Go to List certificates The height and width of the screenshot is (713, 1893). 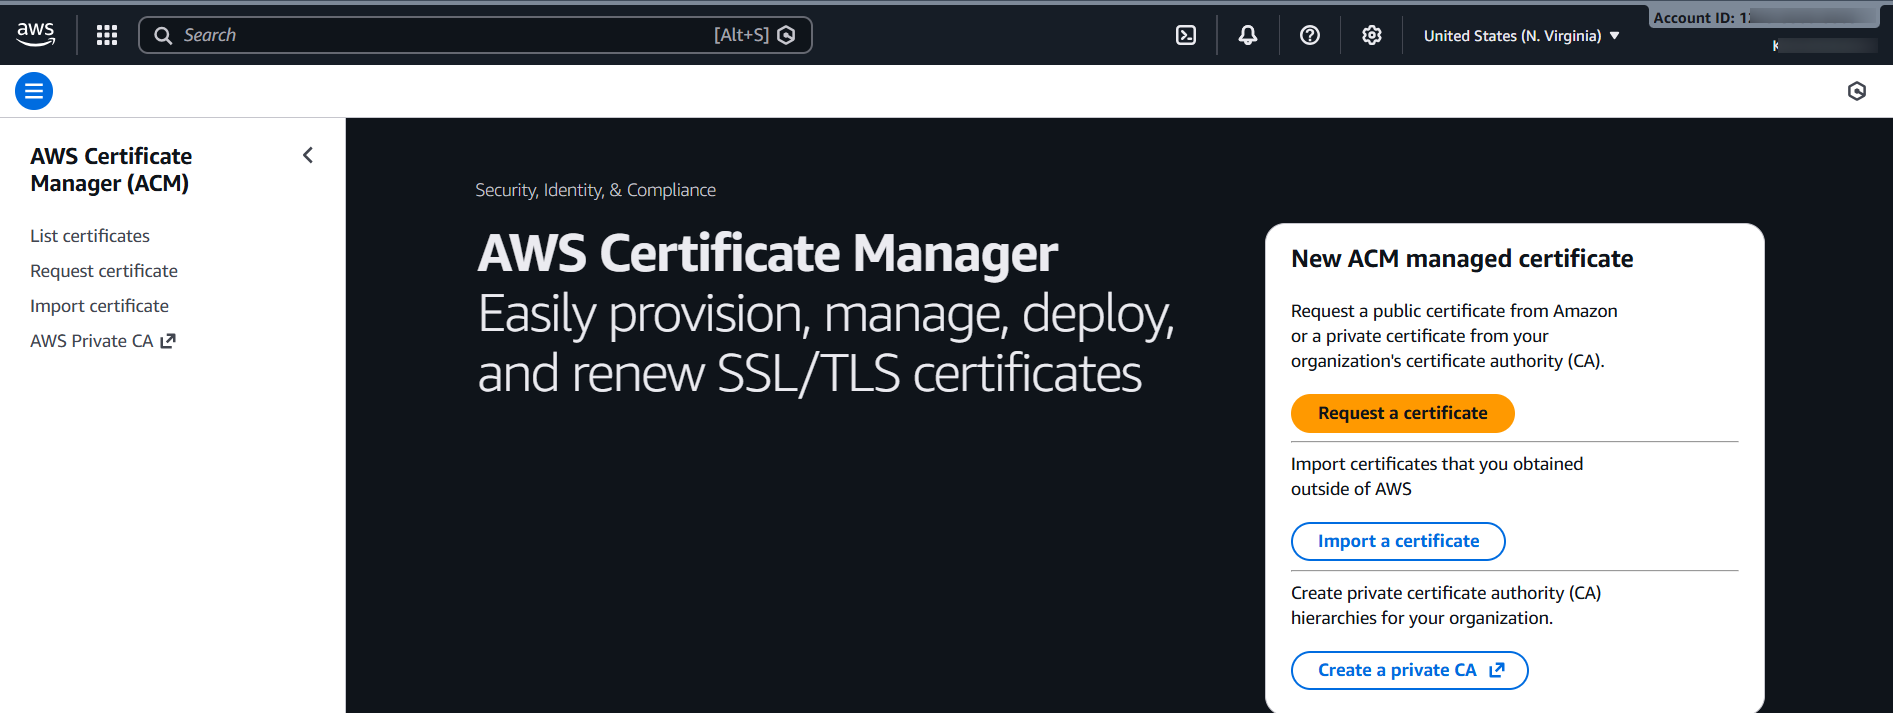pos(90,236)
